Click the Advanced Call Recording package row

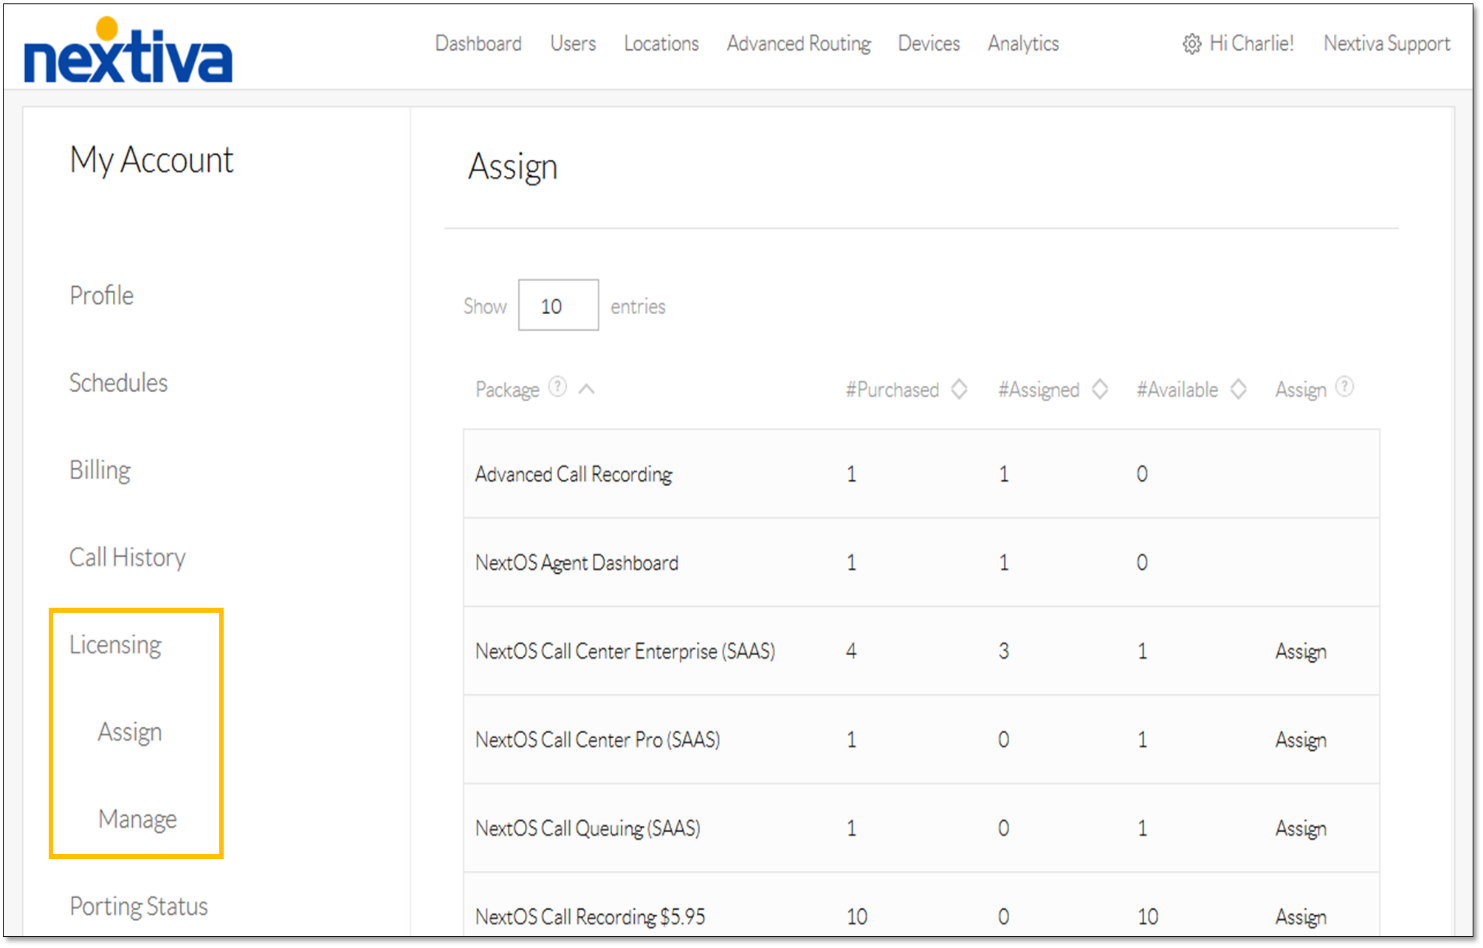point(921,474)
